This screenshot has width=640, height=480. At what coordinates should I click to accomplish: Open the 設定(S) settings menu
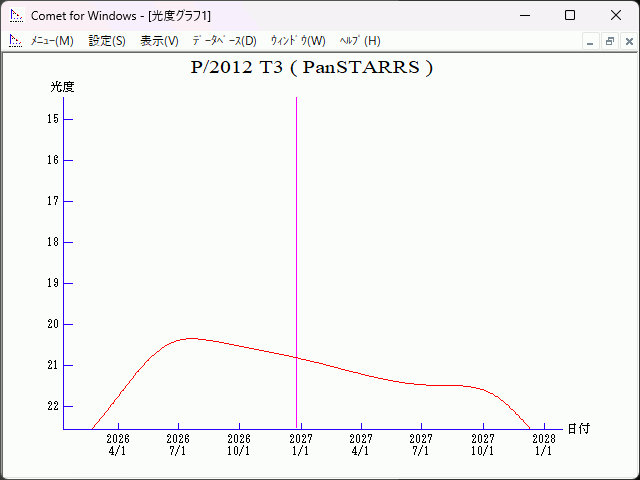pyautogui.click(x=107, y=41)
